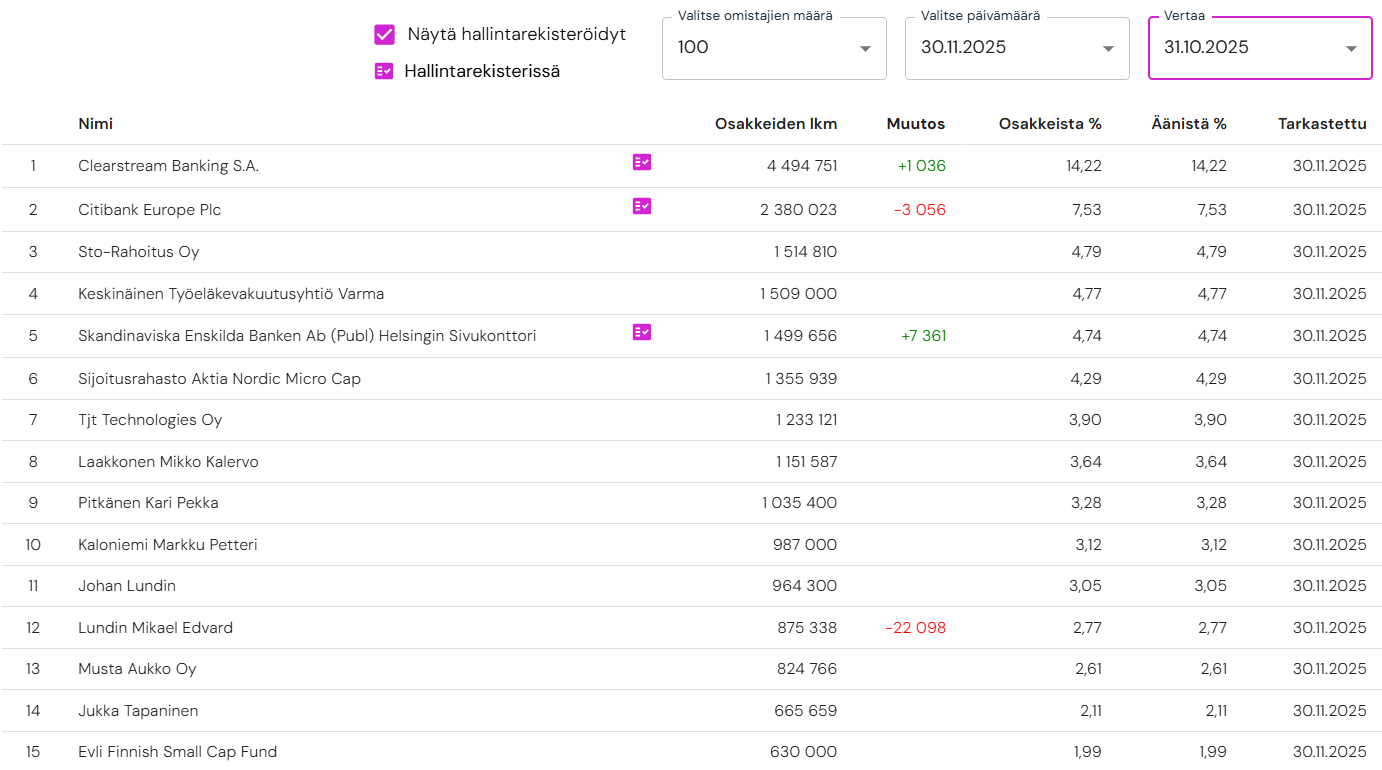The image size is (1382, 770).
Task: Click nominee icon on Skandinaviska Enskilda Banken row
Action: click(642, 332)
